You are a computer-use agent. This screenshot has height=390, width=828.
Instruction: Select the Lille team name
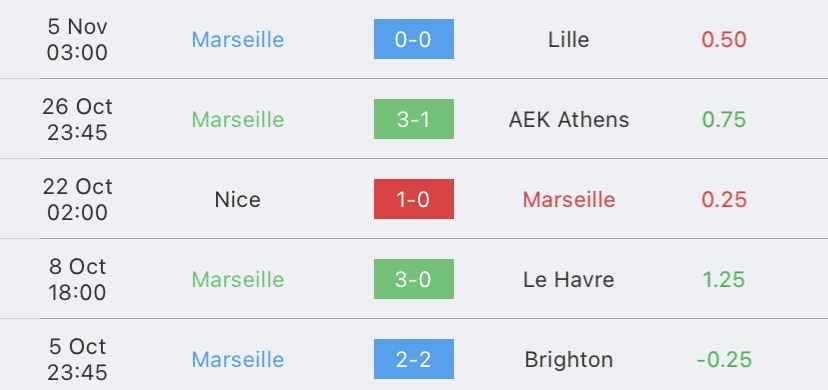tap(569, 40)
